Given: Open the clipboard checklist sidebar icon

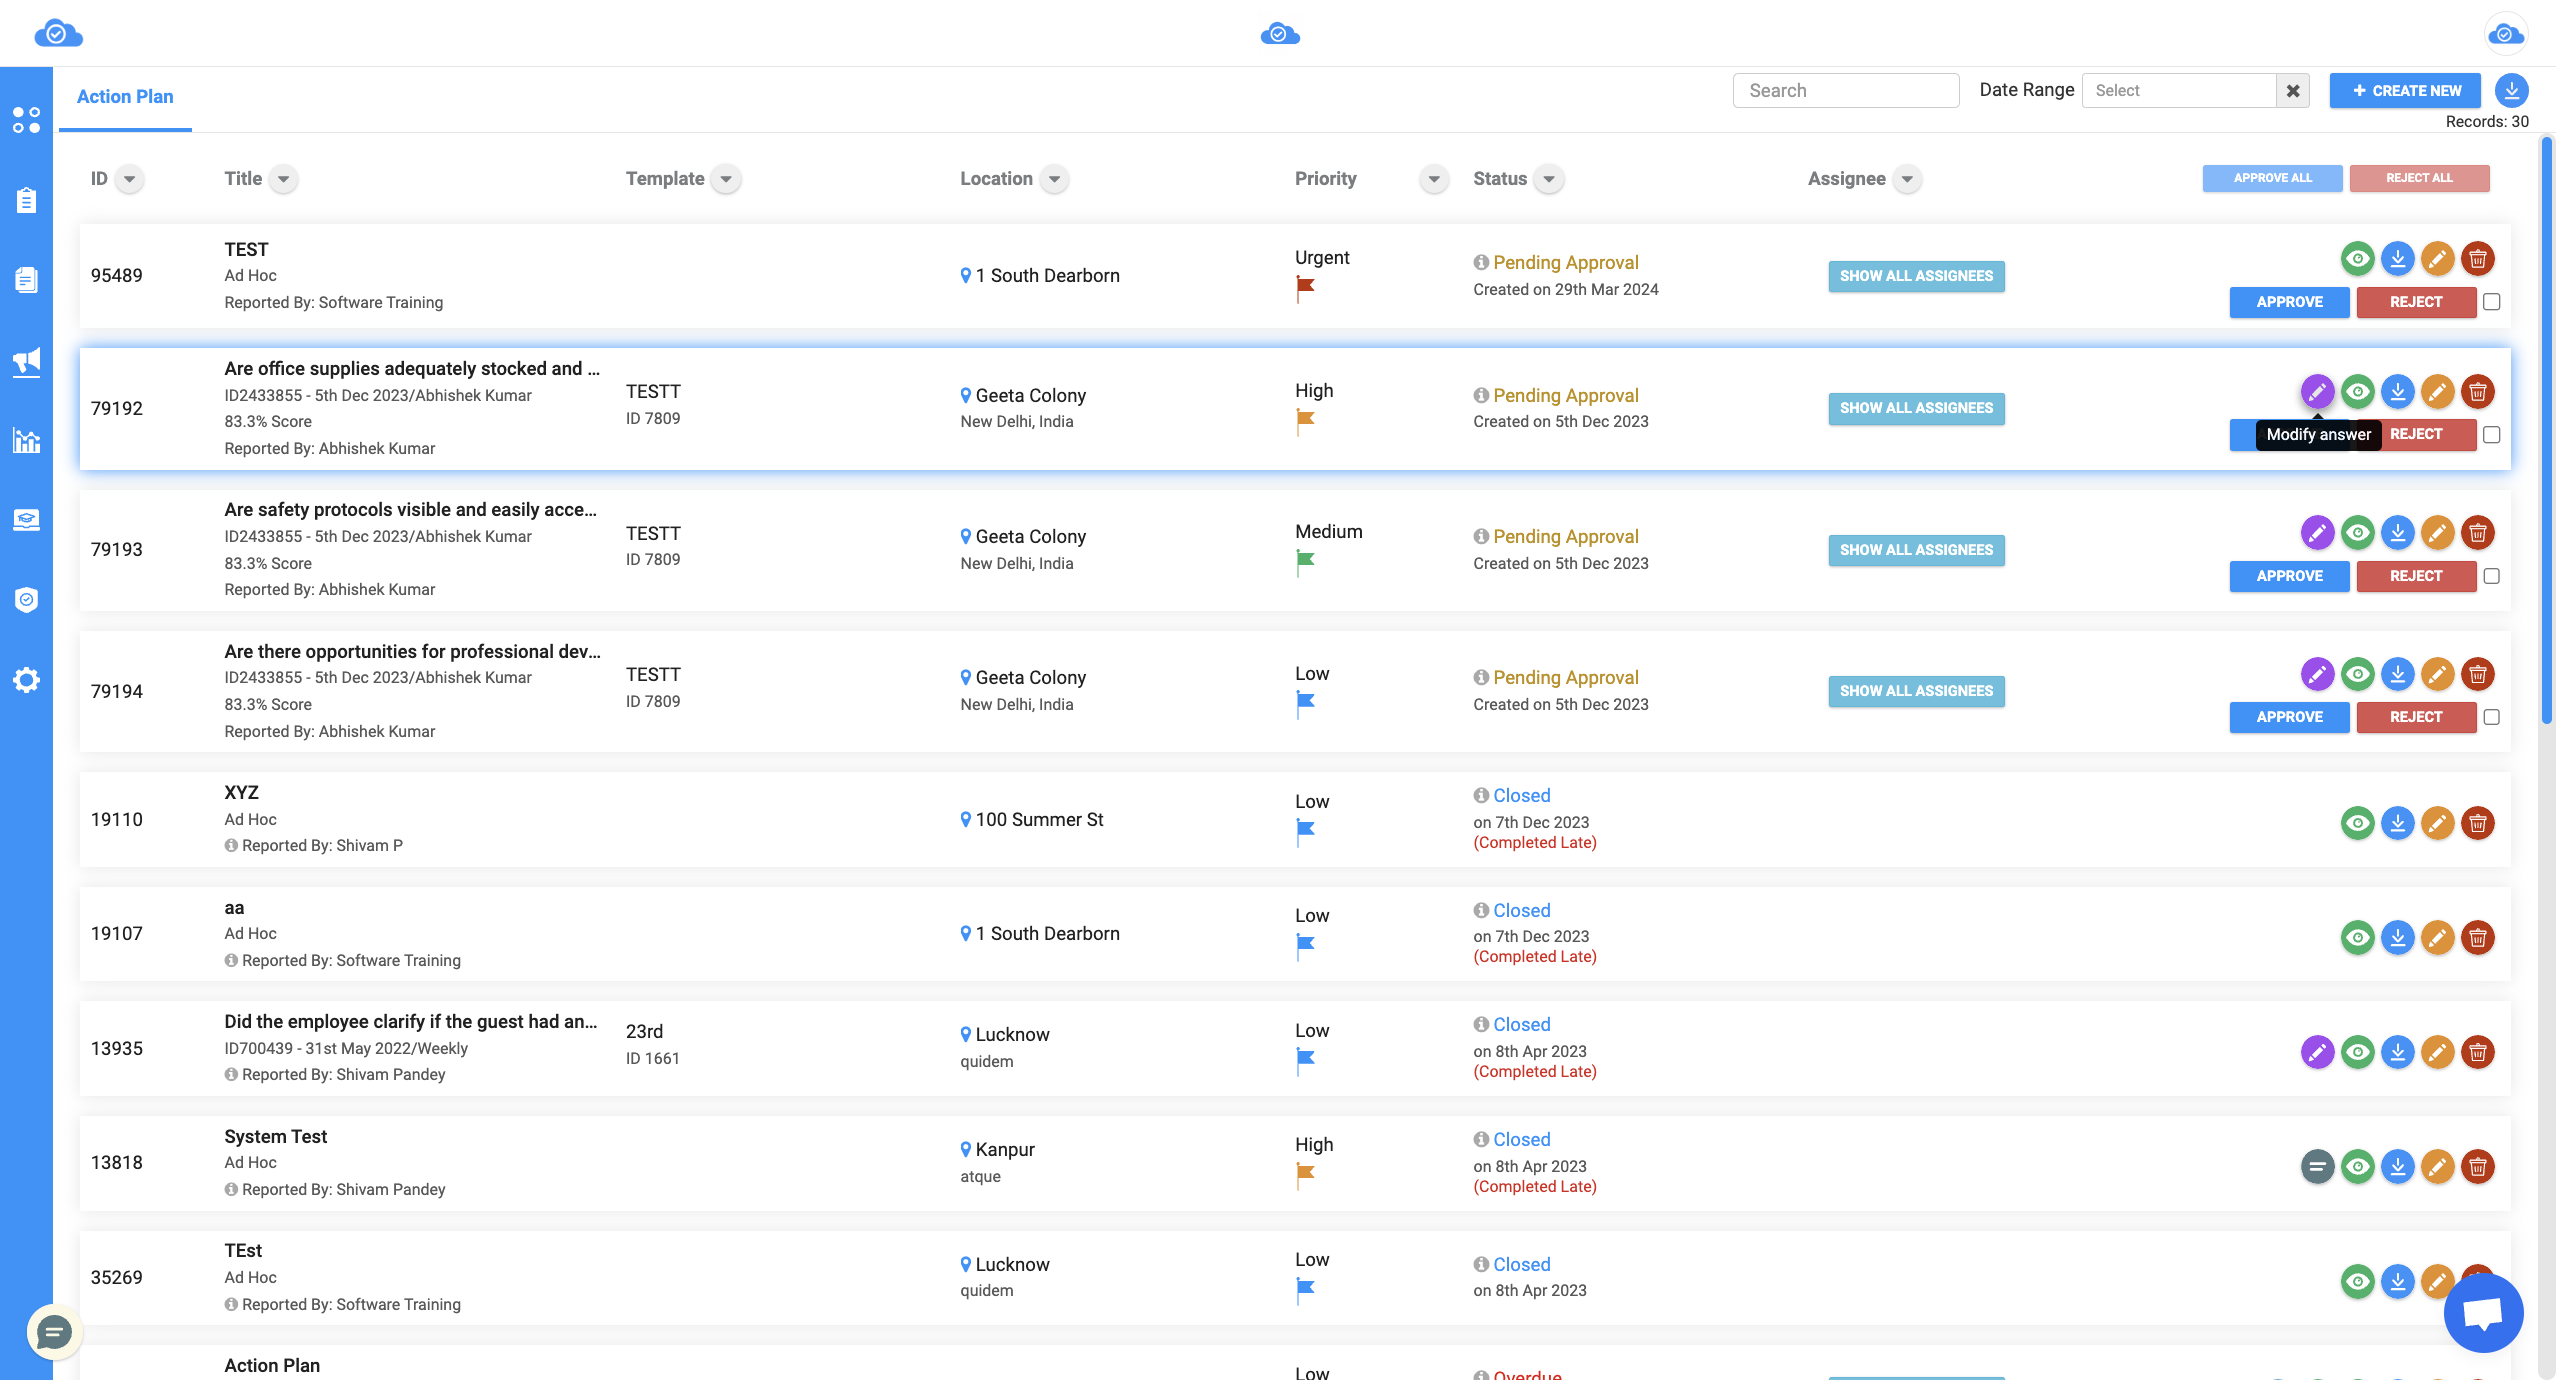Looking at the screenshot, I should (26, 200).
